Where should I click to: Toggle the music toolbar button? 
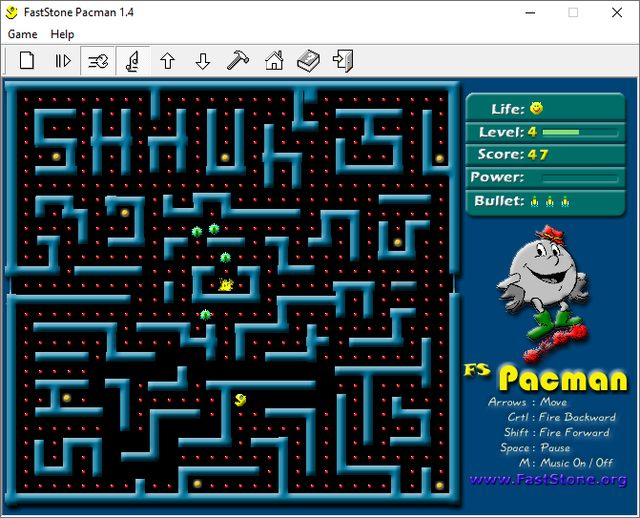click(133, 61)
